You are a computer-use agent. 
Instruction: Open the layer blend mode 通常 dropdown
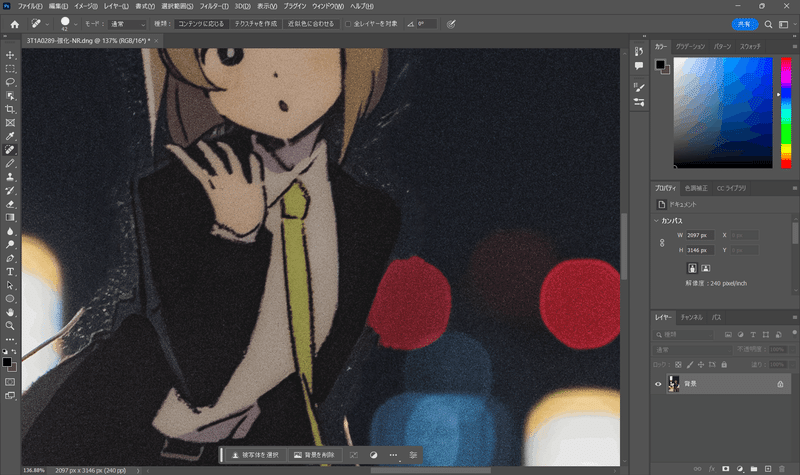point(692,350)
